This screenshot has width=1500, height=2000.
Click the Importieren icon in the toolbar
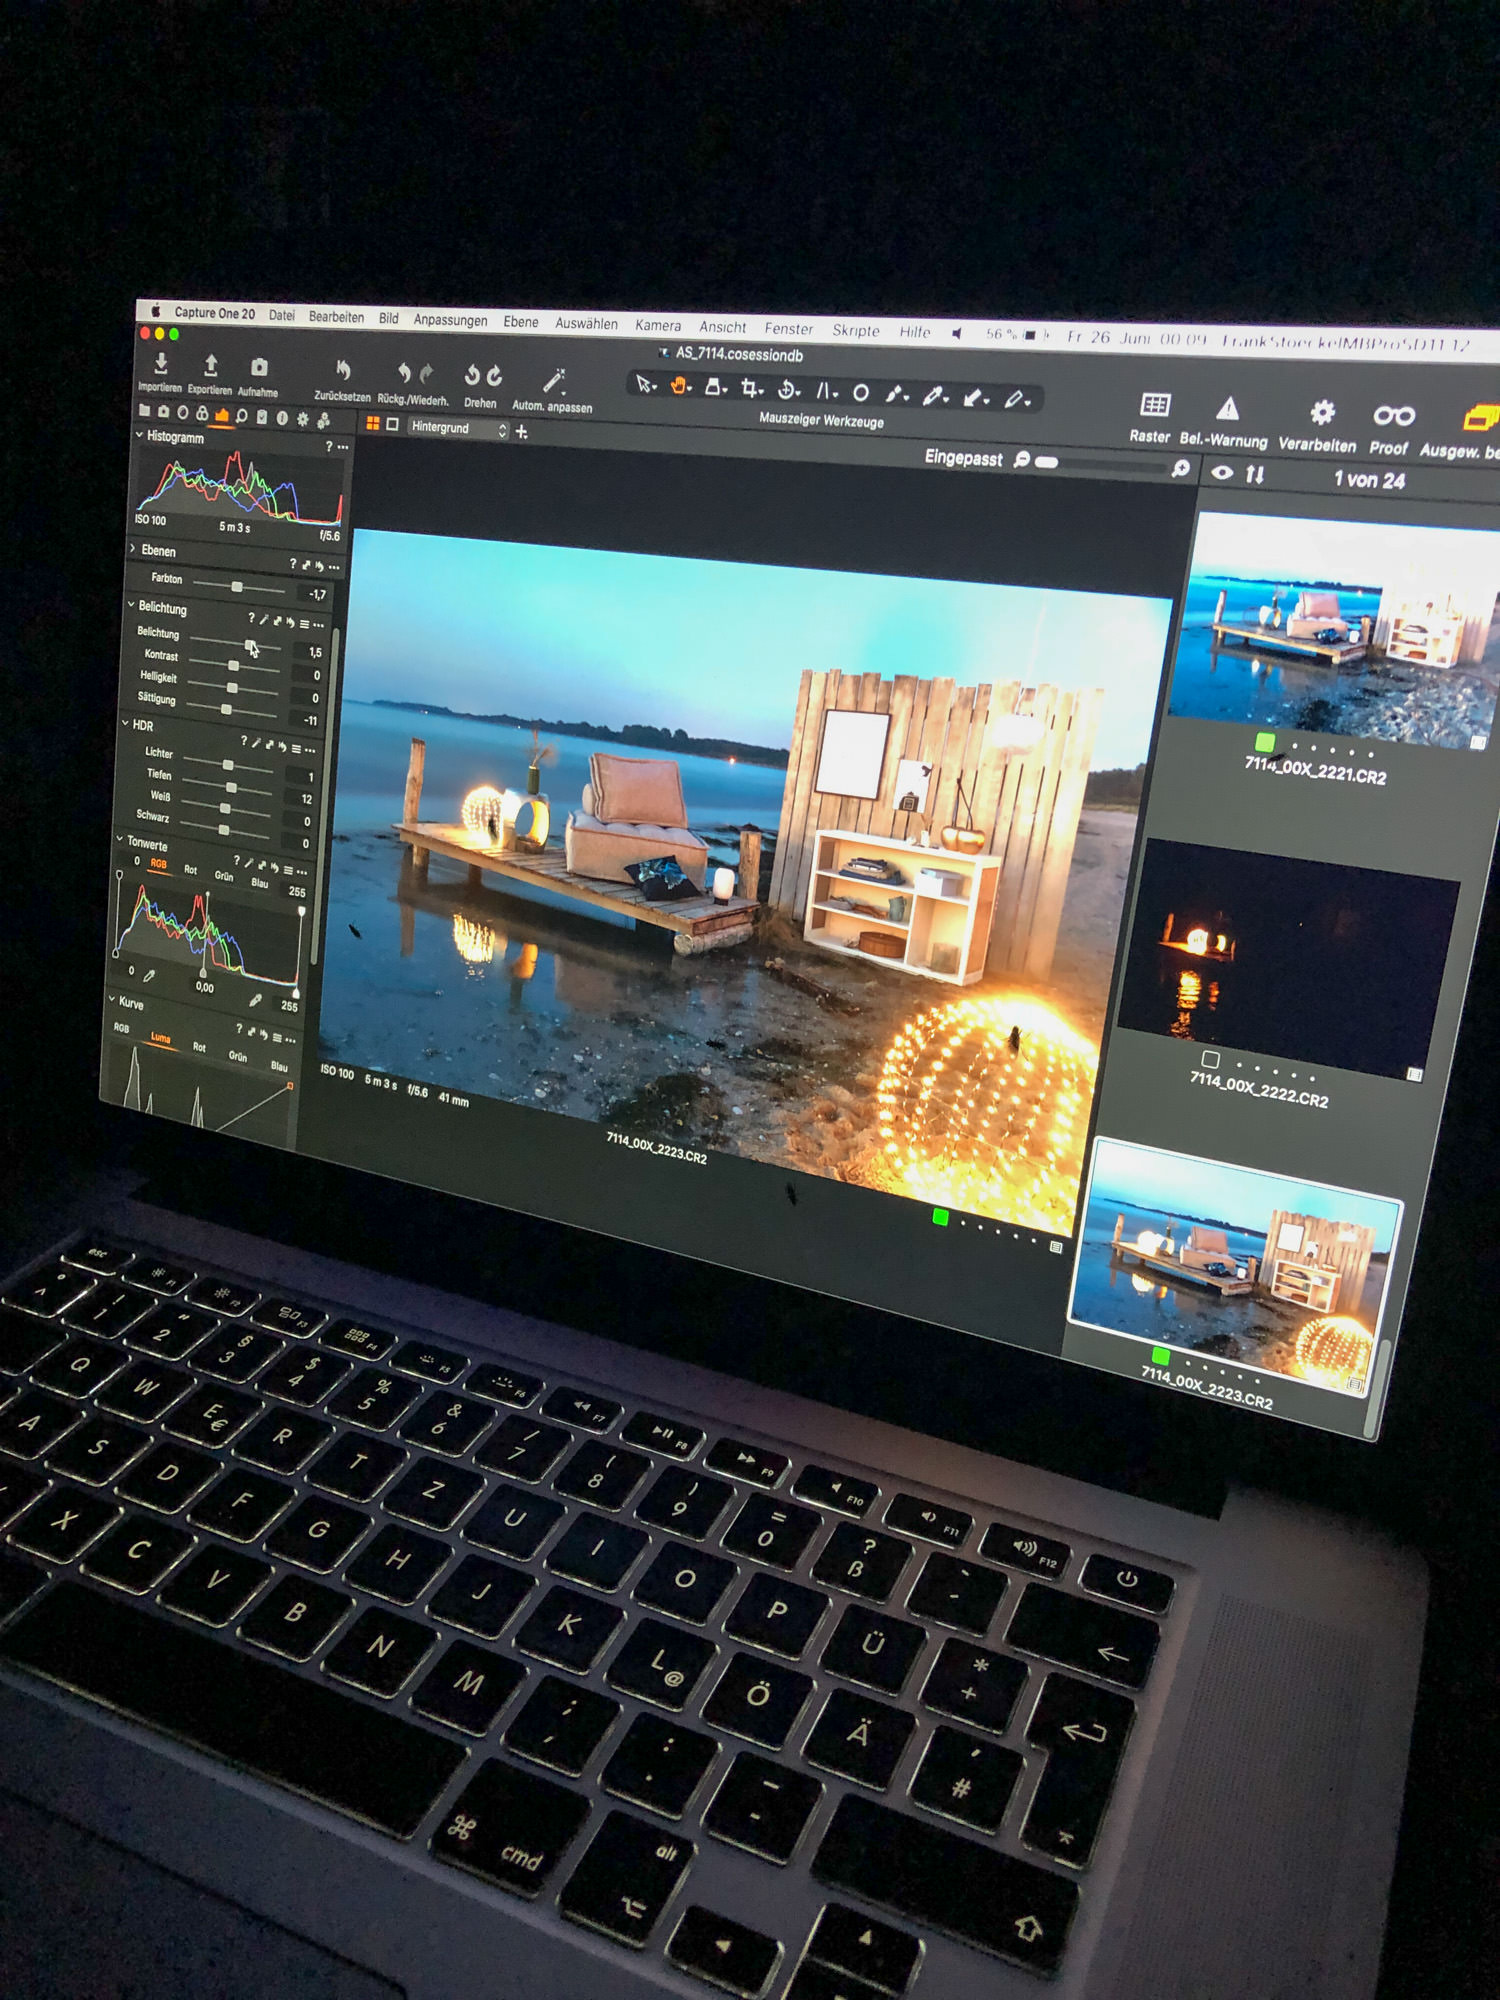161,365
